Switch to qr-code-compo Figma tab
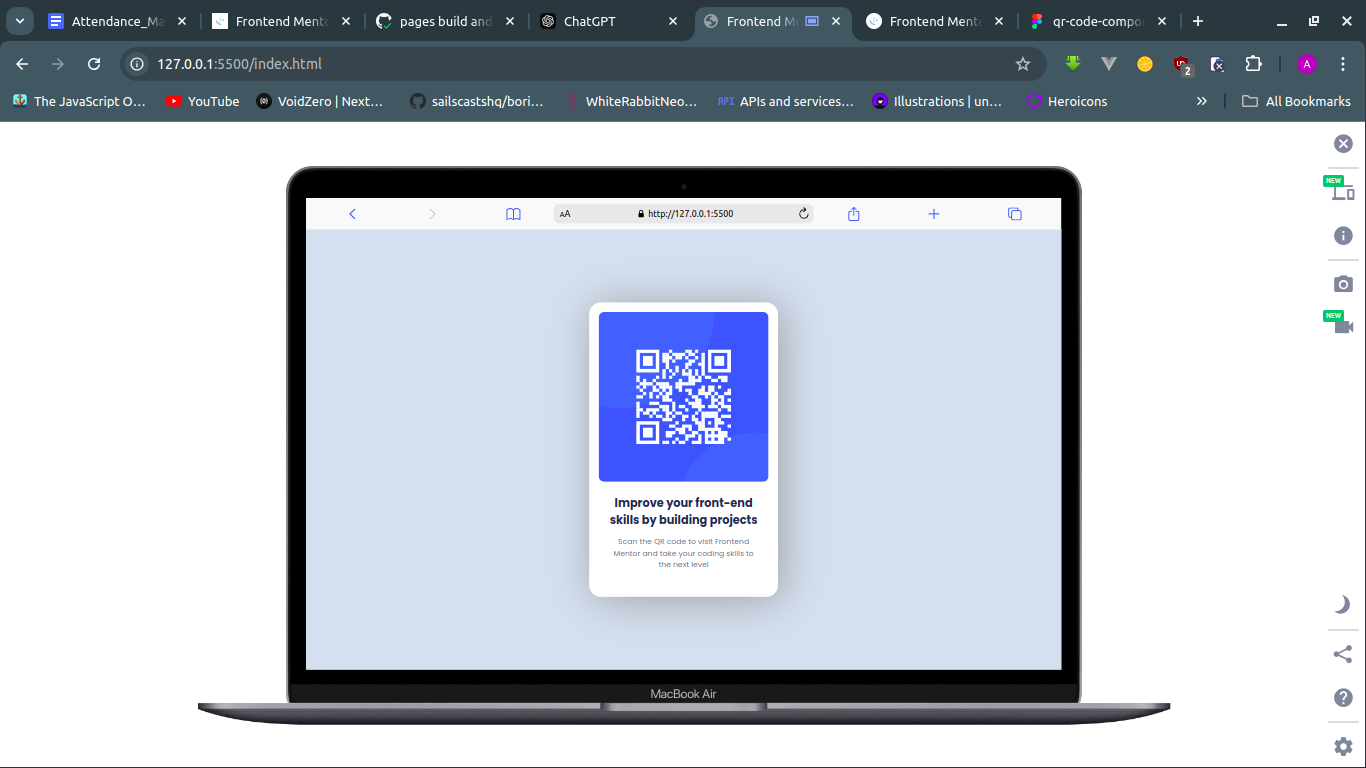Viewport: 1366px width, 768px height. click(1100, 21)
